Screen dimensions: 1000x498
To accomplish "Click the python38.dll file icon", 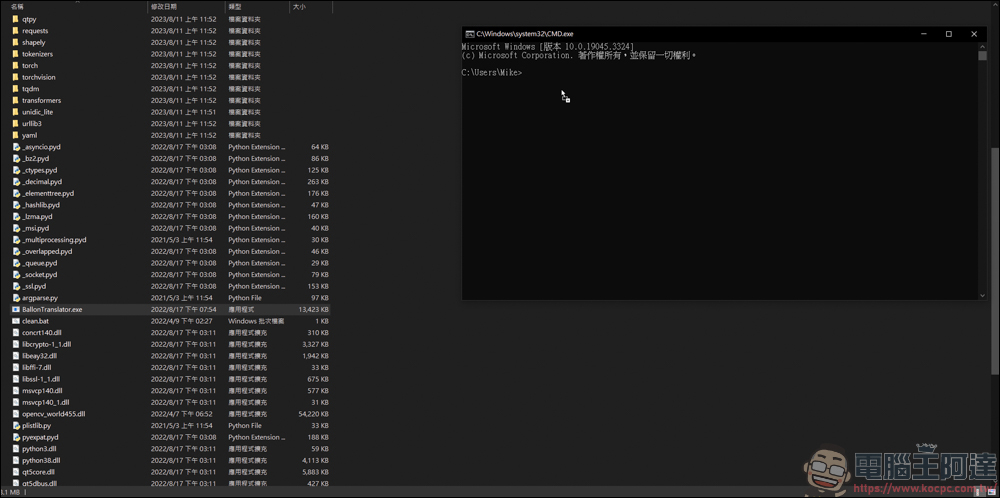I will [x=15, y=460].
